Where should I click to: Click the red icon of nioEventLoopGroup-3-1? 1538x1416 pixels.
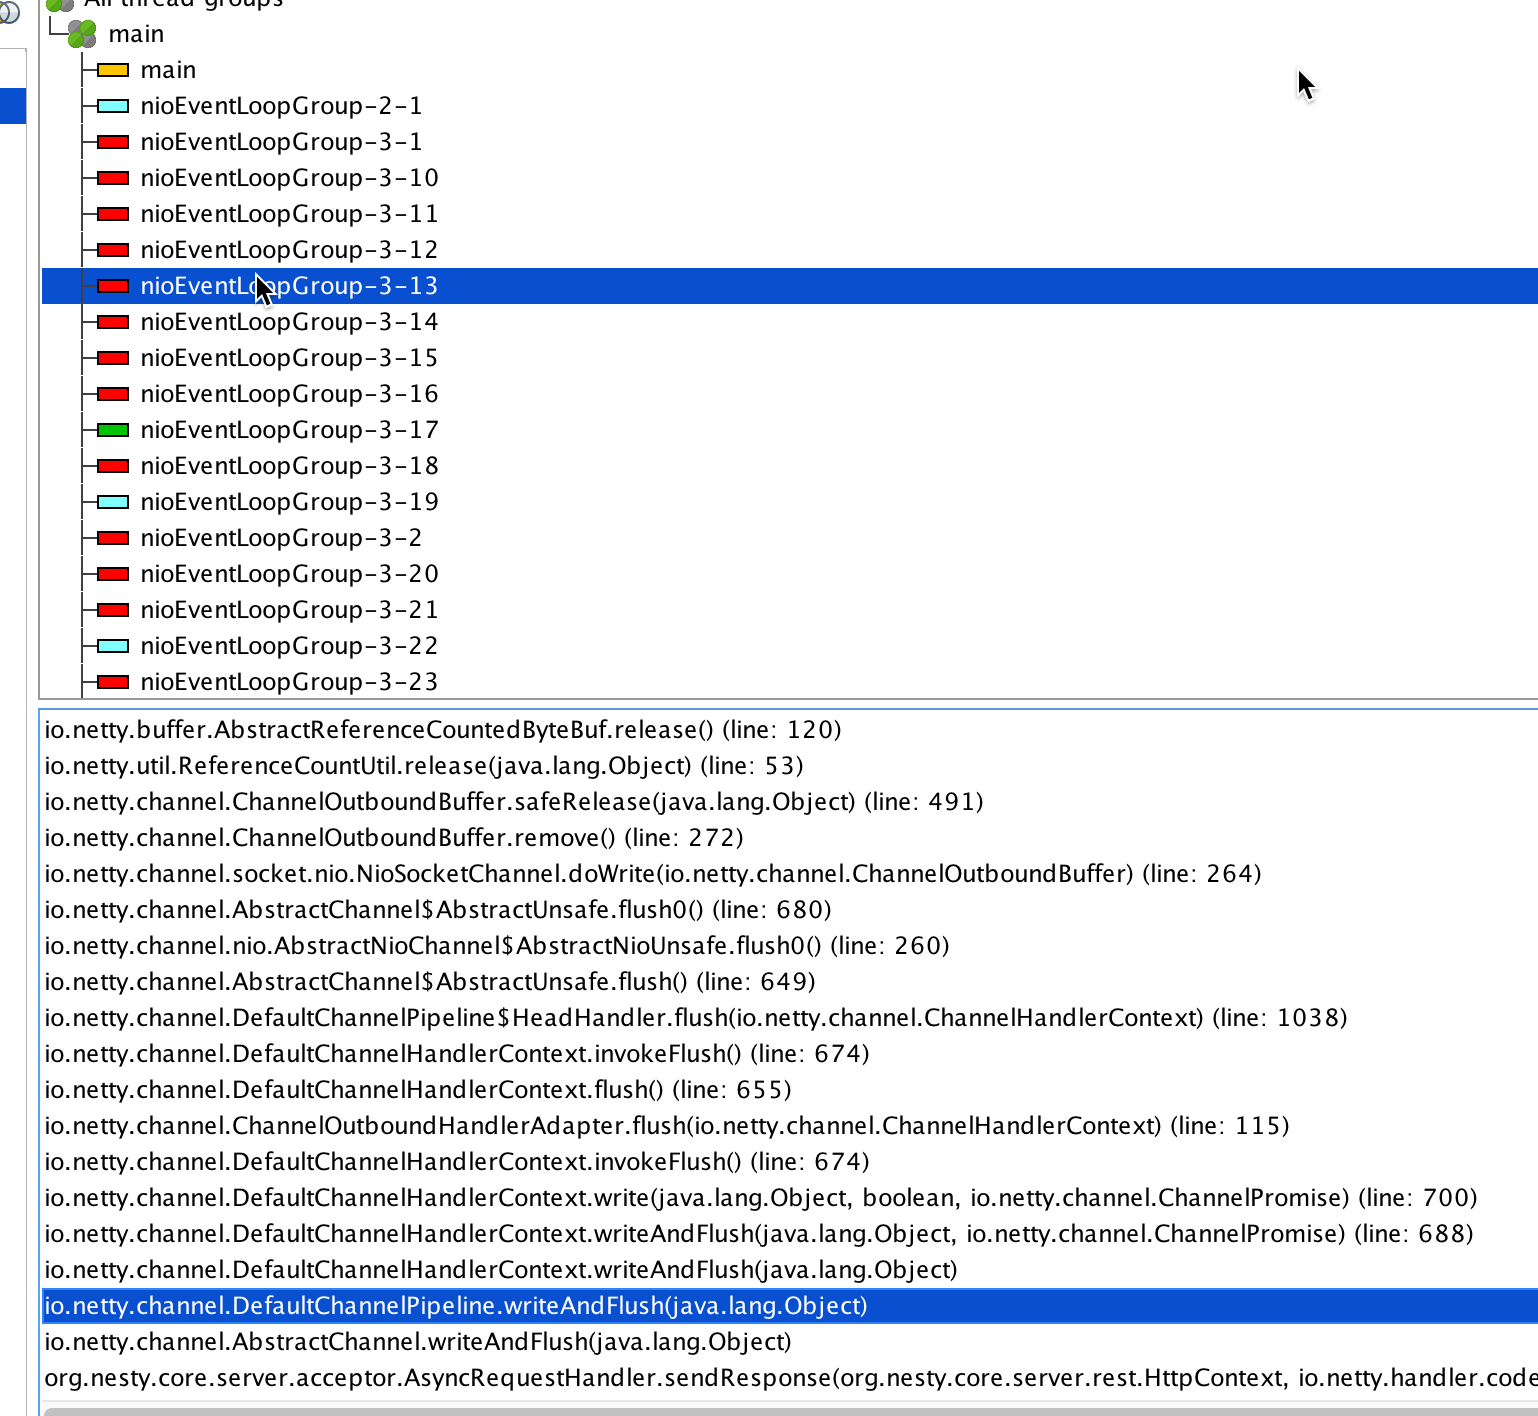(113, 142)
